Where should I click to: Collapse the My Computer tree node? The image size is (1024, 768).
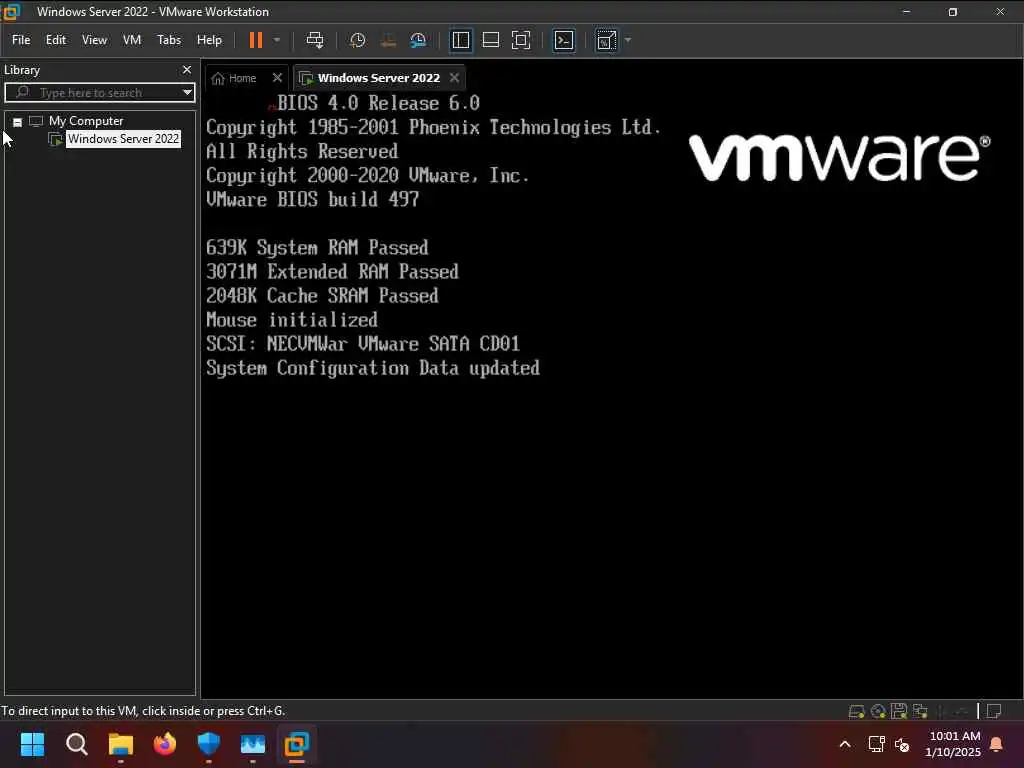(18, 122)
